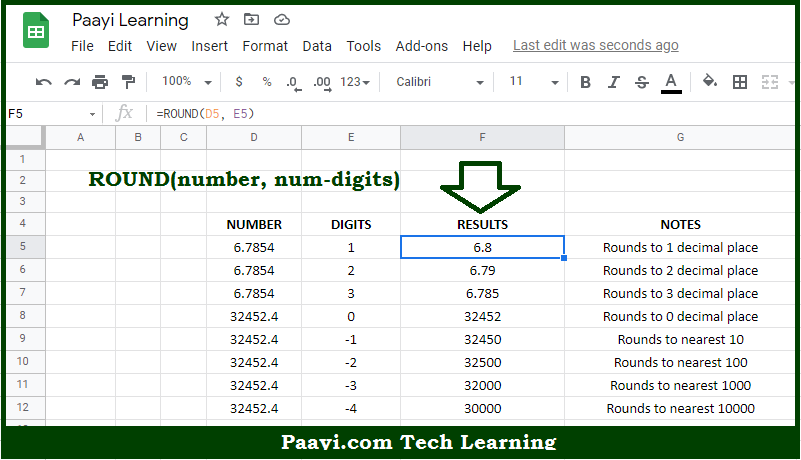The width and height of the screenshot is (801, 460).
Task: Click the RESULTS header cell
Action: pyautogui.click(x=482, y=224)
